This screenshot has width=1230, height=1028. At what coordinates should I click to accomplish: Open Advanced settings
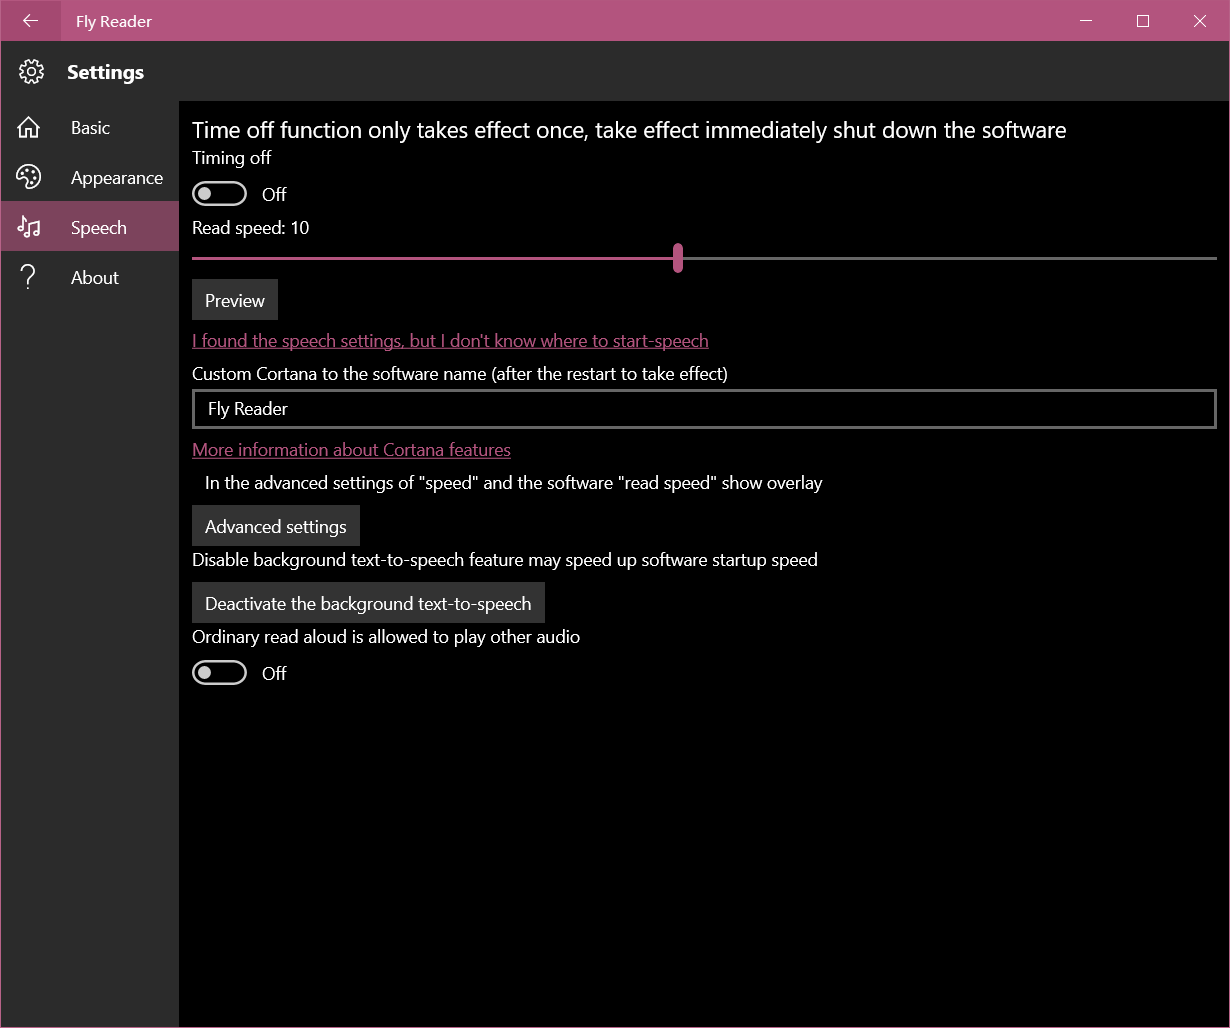(x=275, y=525)
